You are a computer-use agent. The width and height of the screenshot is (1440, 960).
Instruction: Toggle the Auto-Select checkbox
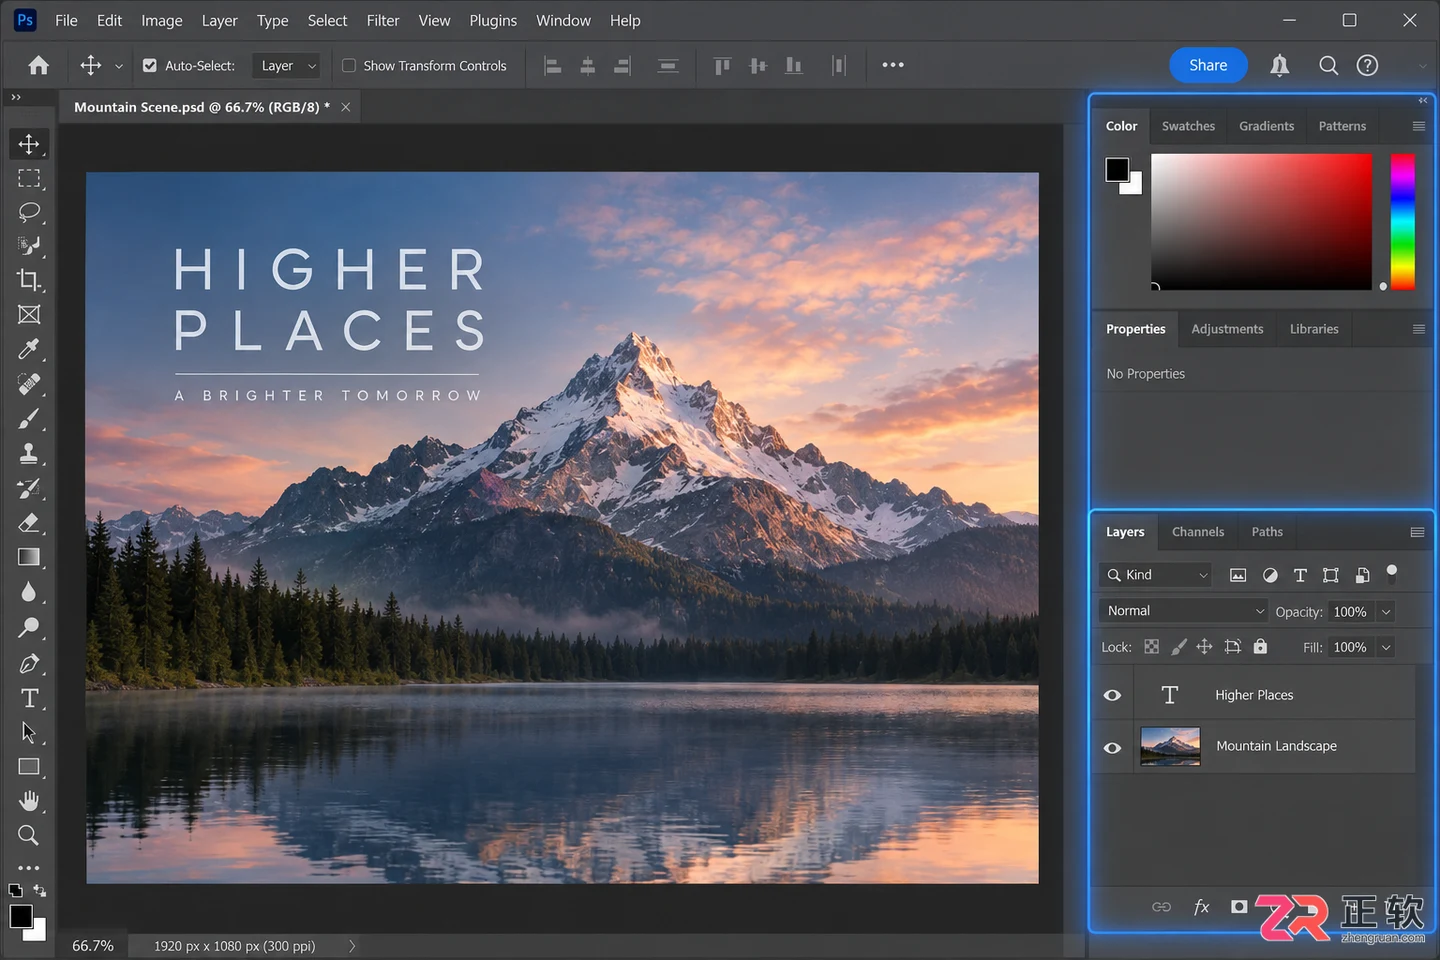click(150, 66)
